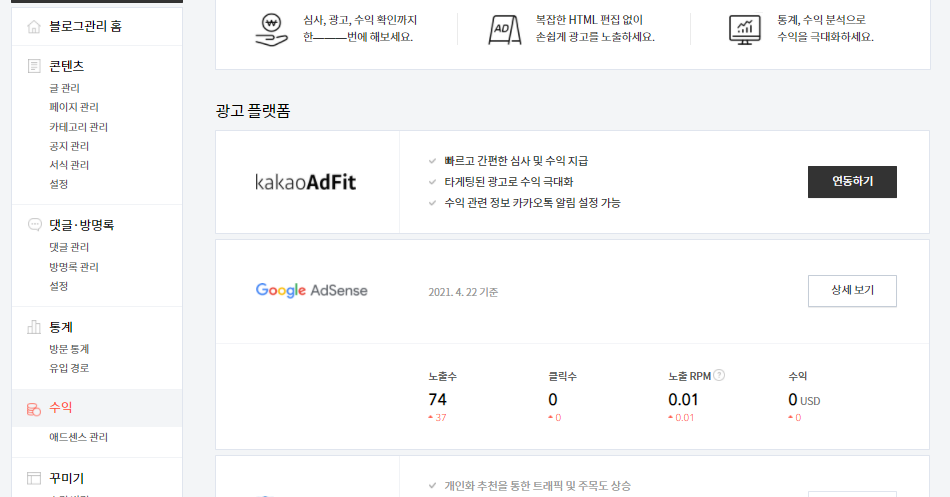Screen dimensions: 950x497
Task: Click the Google AdSense logo
Action: tap(311, 290)
